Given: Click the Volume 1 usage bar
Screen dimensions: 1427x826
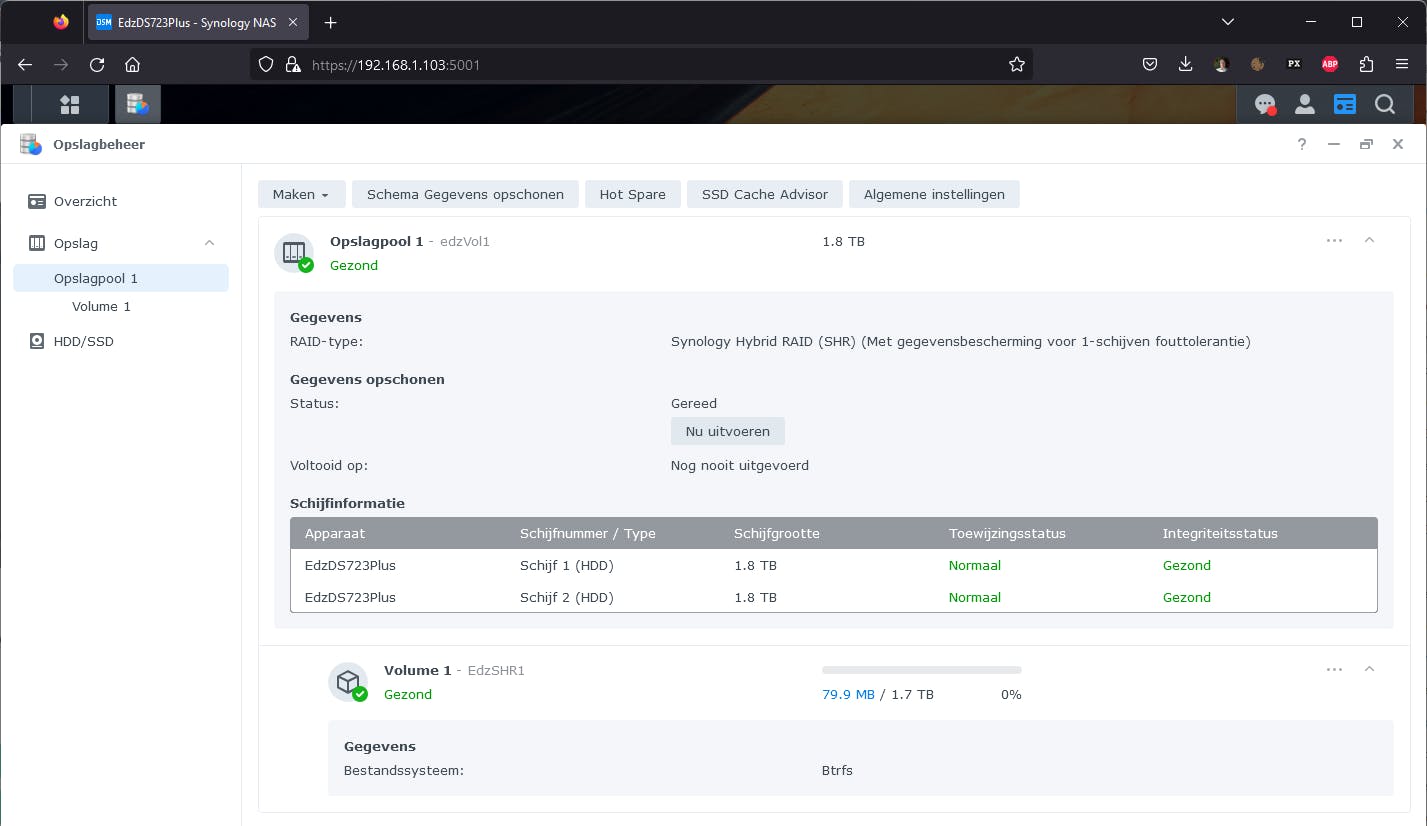Looking at the screenshot, I should (x=921, y=670).
